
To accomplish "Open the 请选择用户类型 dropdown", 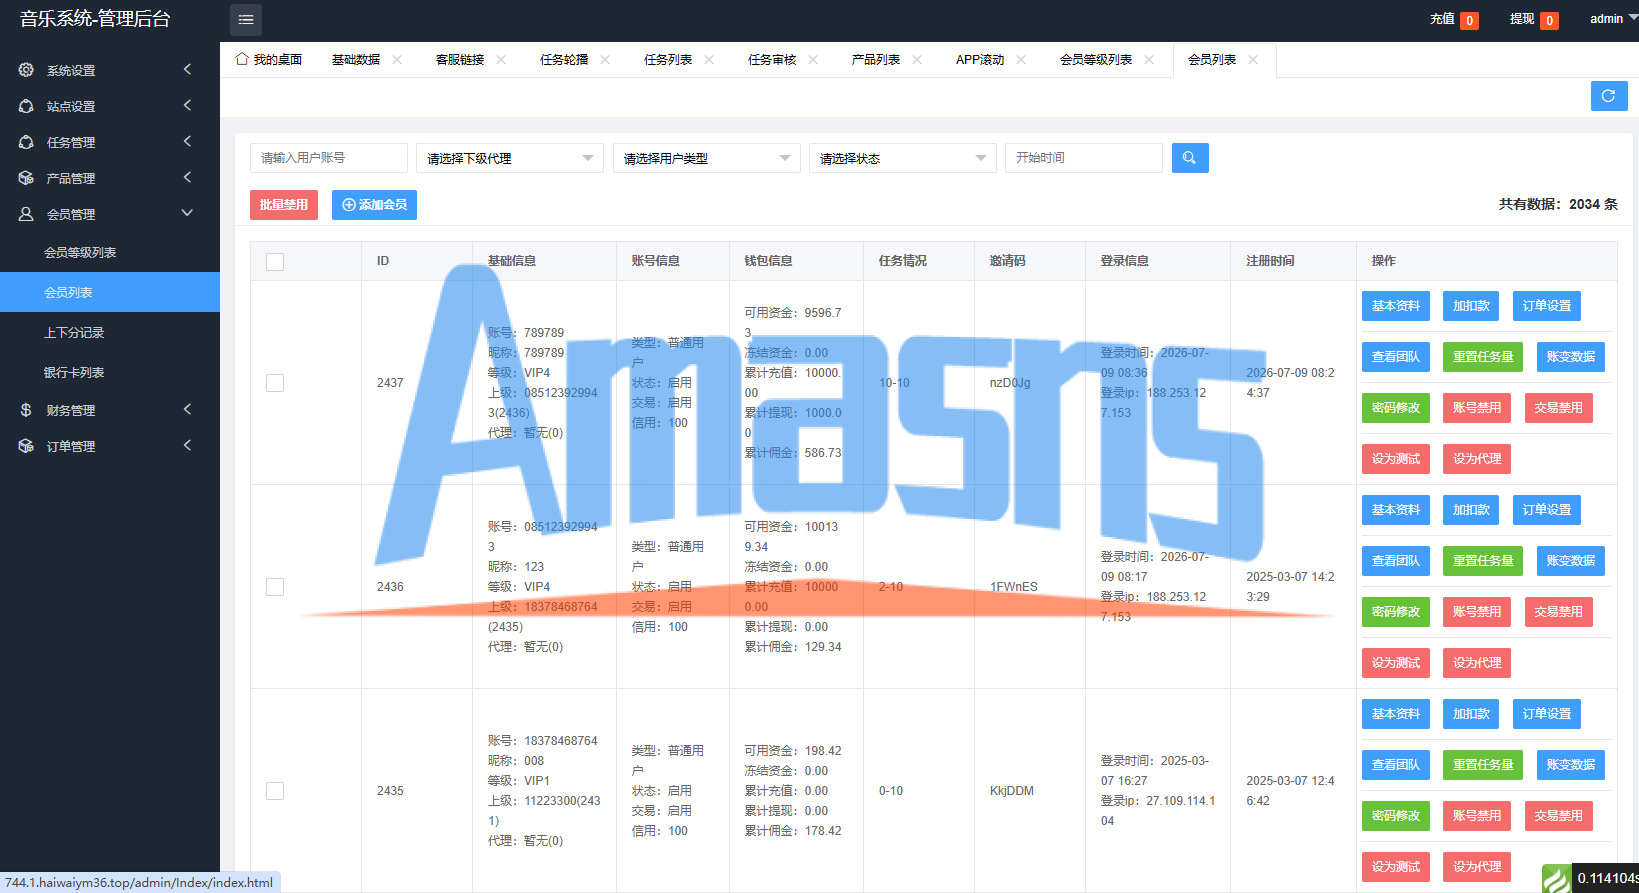I will [x=706, y=158].
